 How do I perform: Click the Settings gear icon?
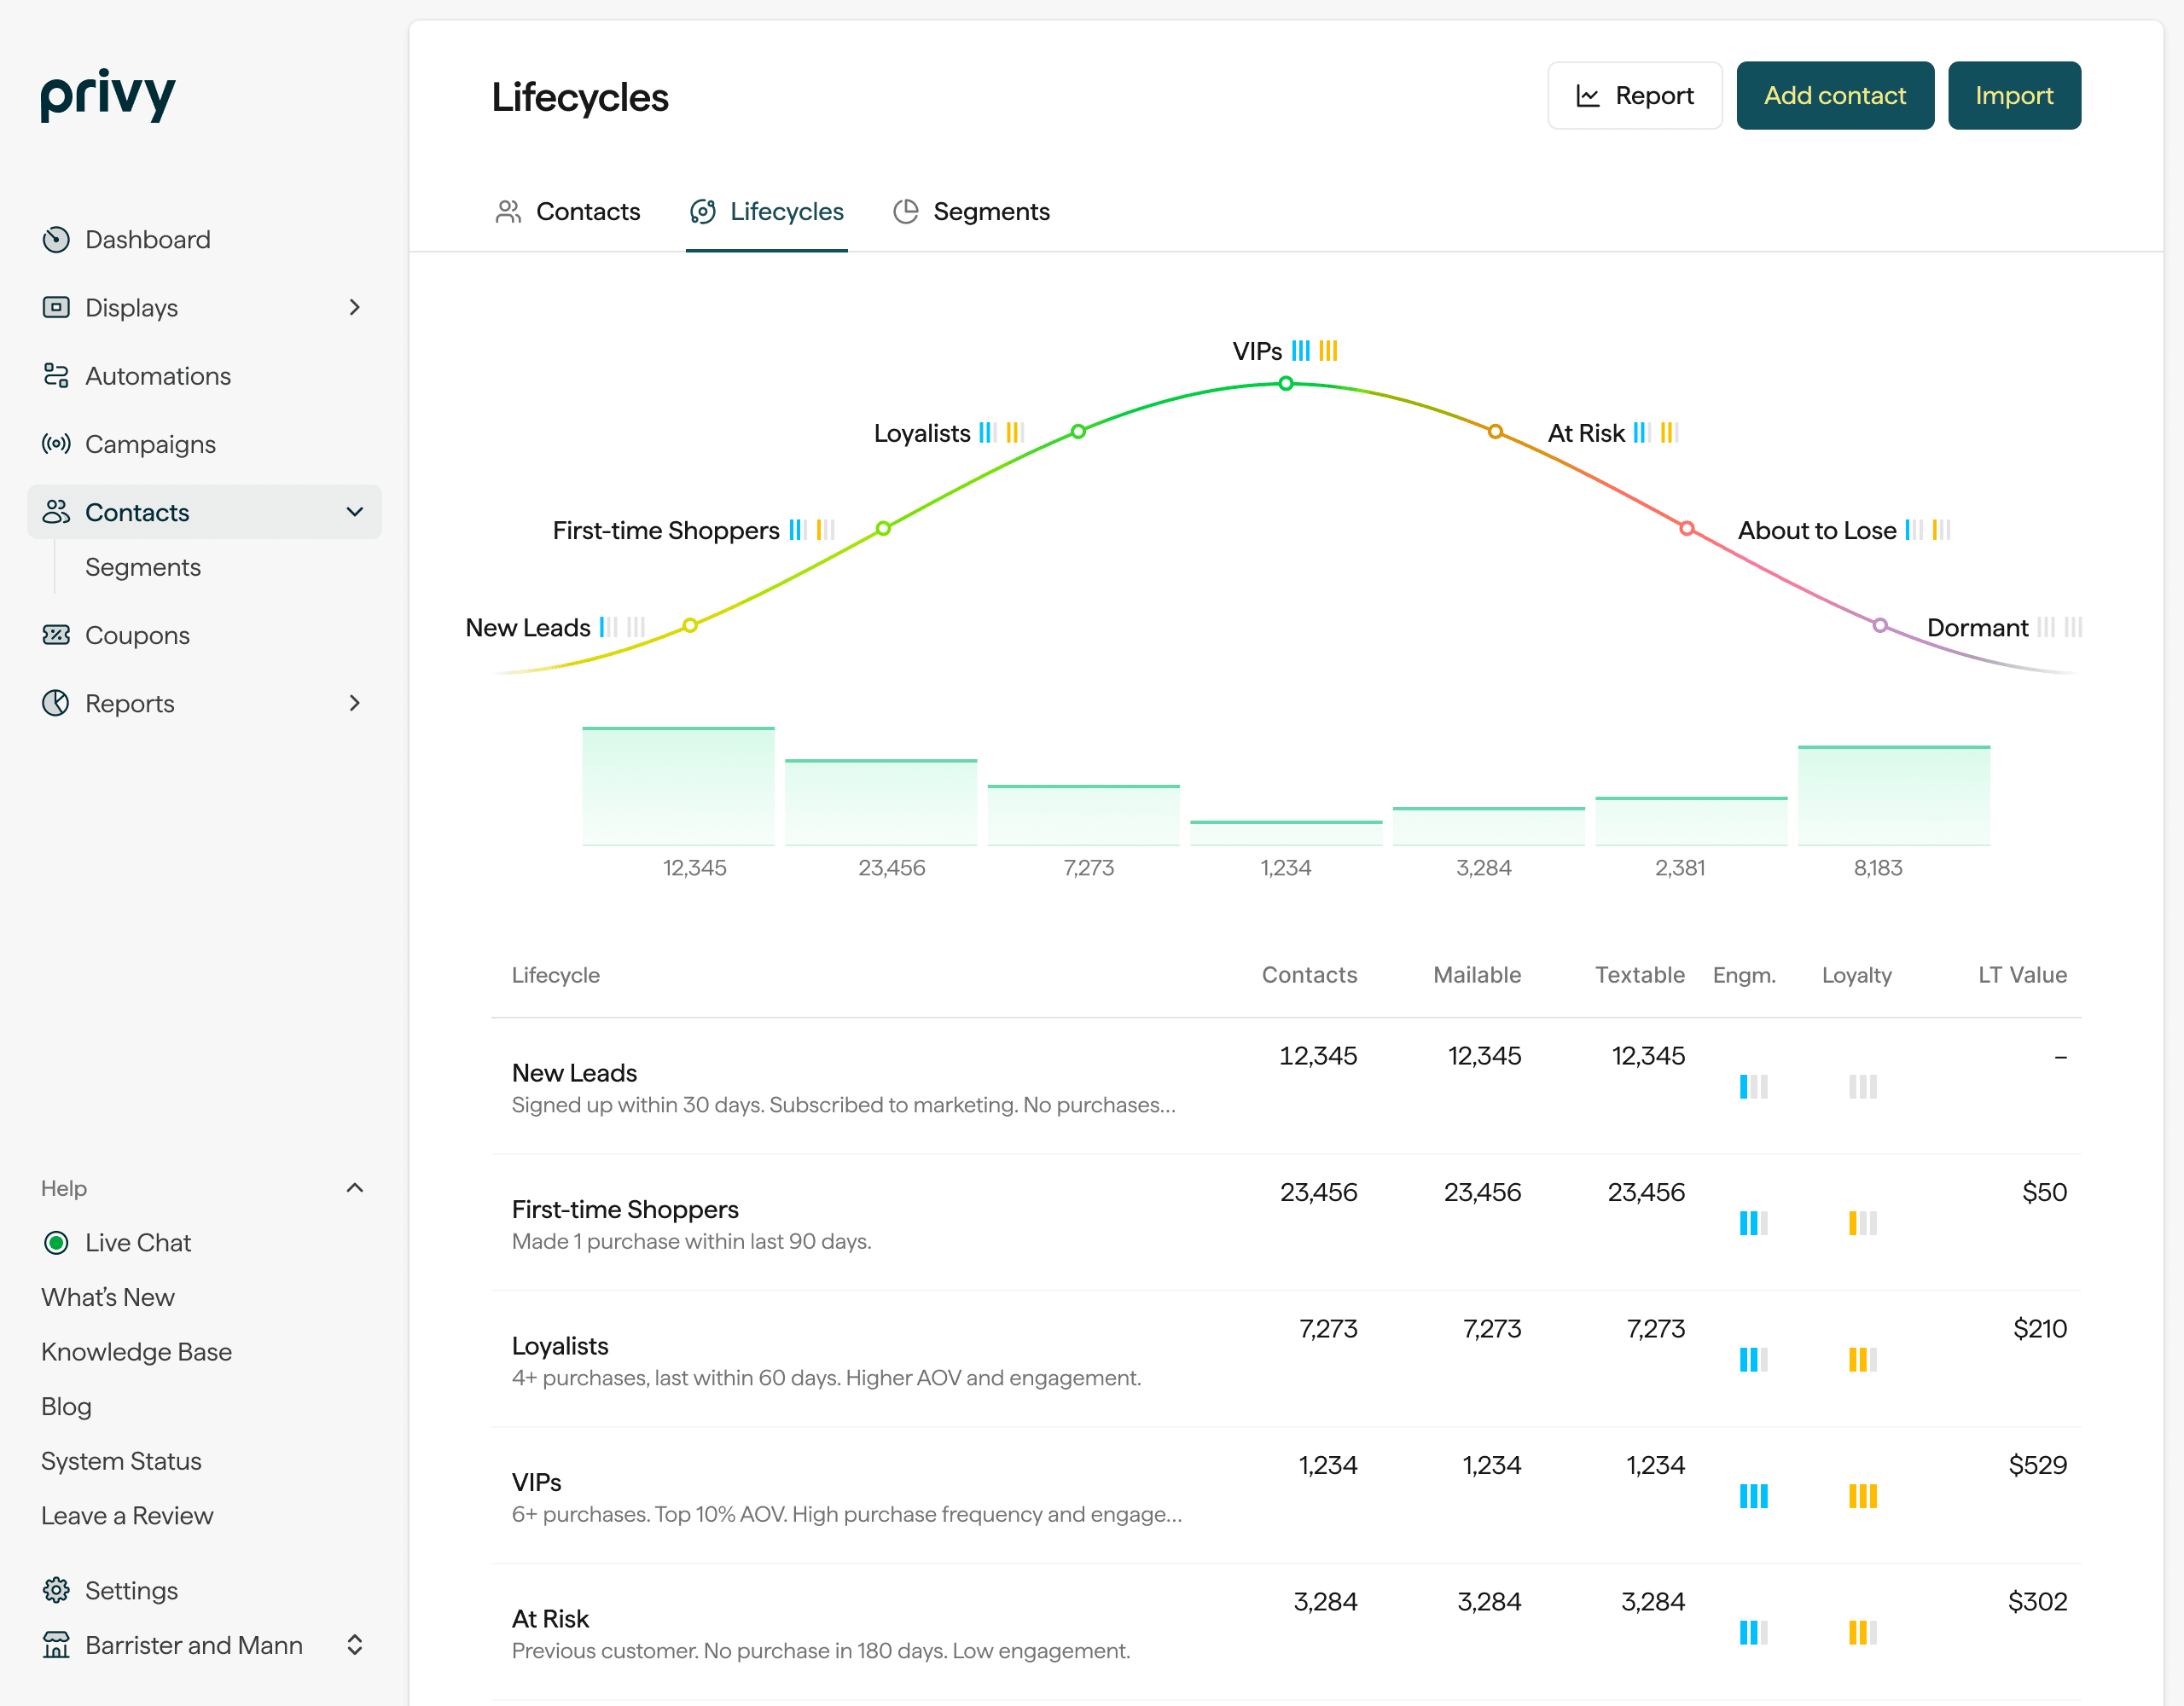pyautogui.click(x=56, y=1590)
